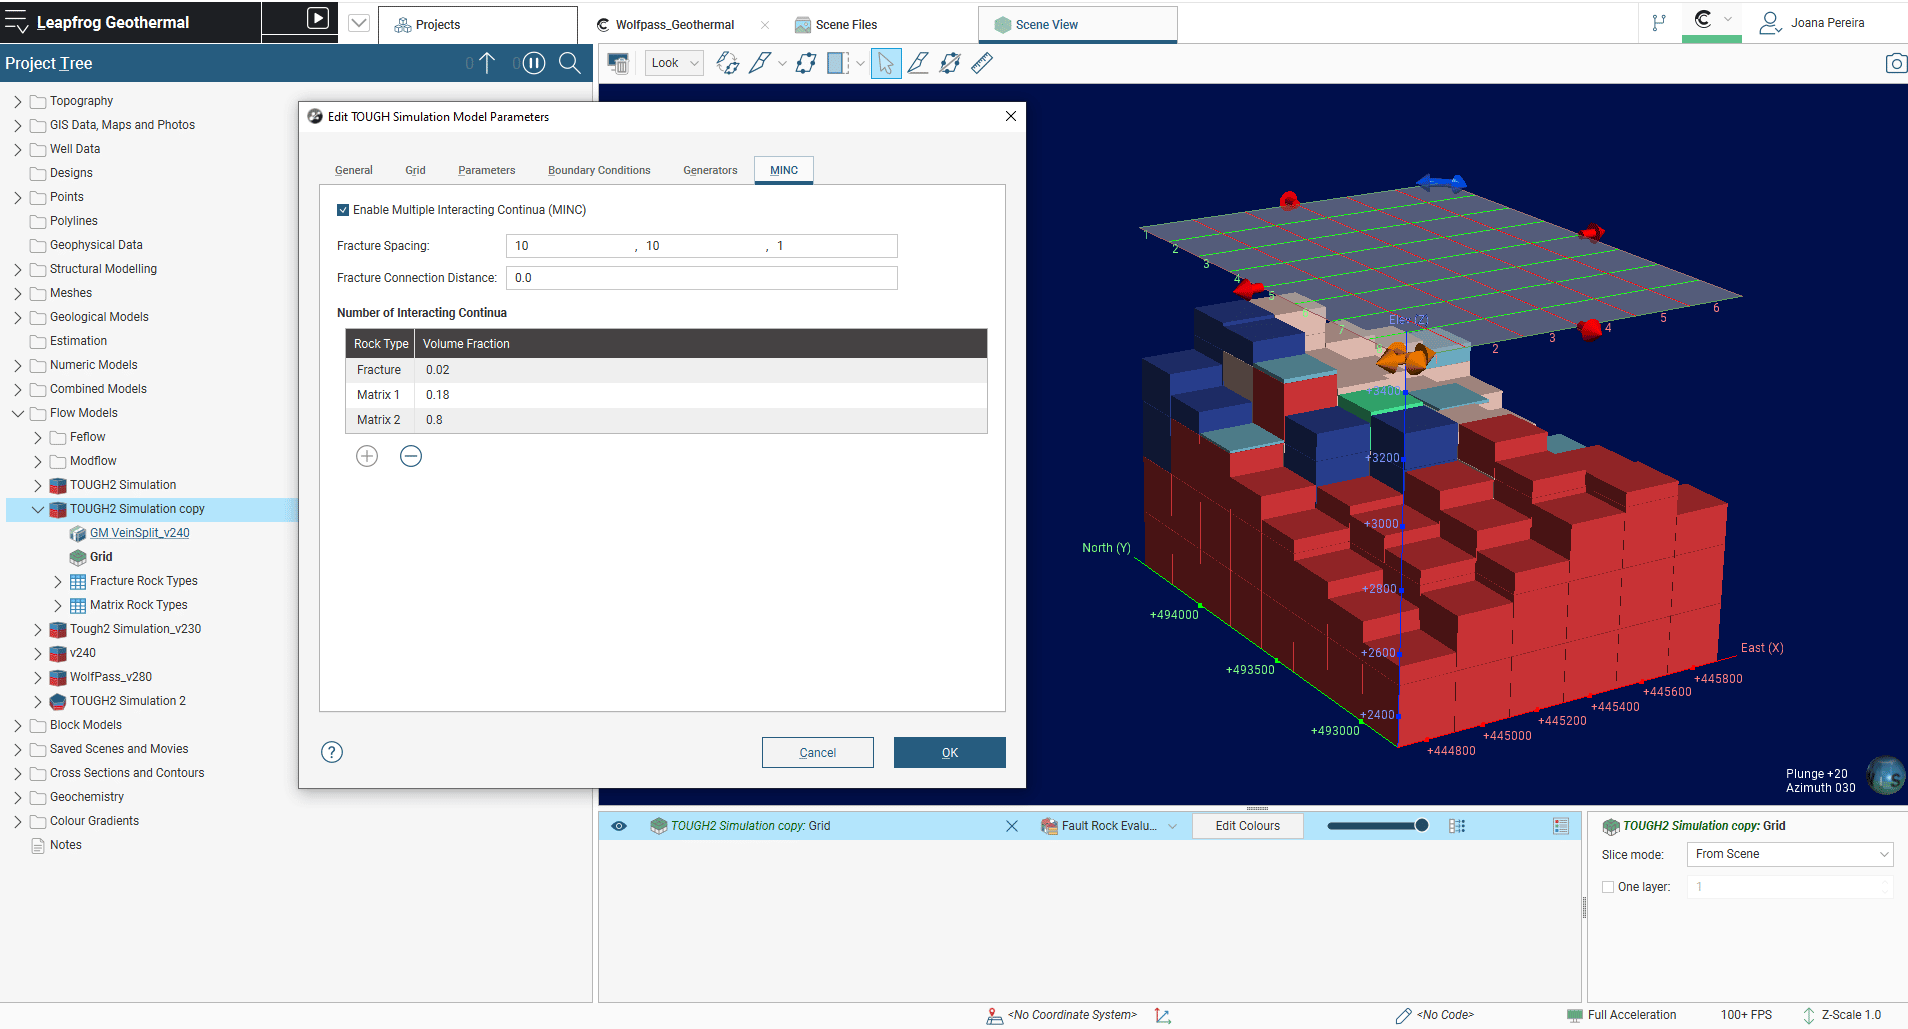Viewport: 1908px width, 1029px height.
Task: Collapse the Flow Models folder
Action: pos(18,413)
